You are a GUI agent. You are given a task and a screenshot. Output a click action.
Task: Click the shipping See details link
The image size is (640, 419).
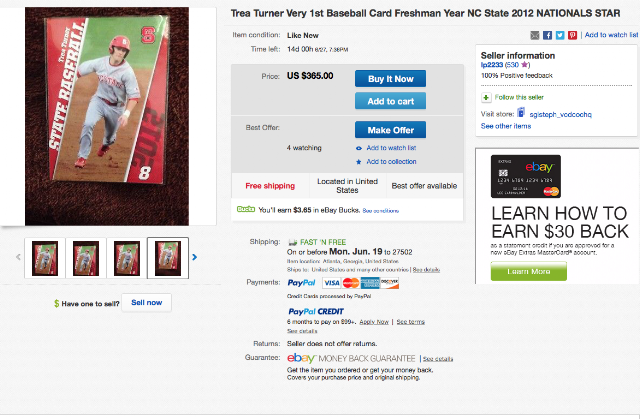426,270
